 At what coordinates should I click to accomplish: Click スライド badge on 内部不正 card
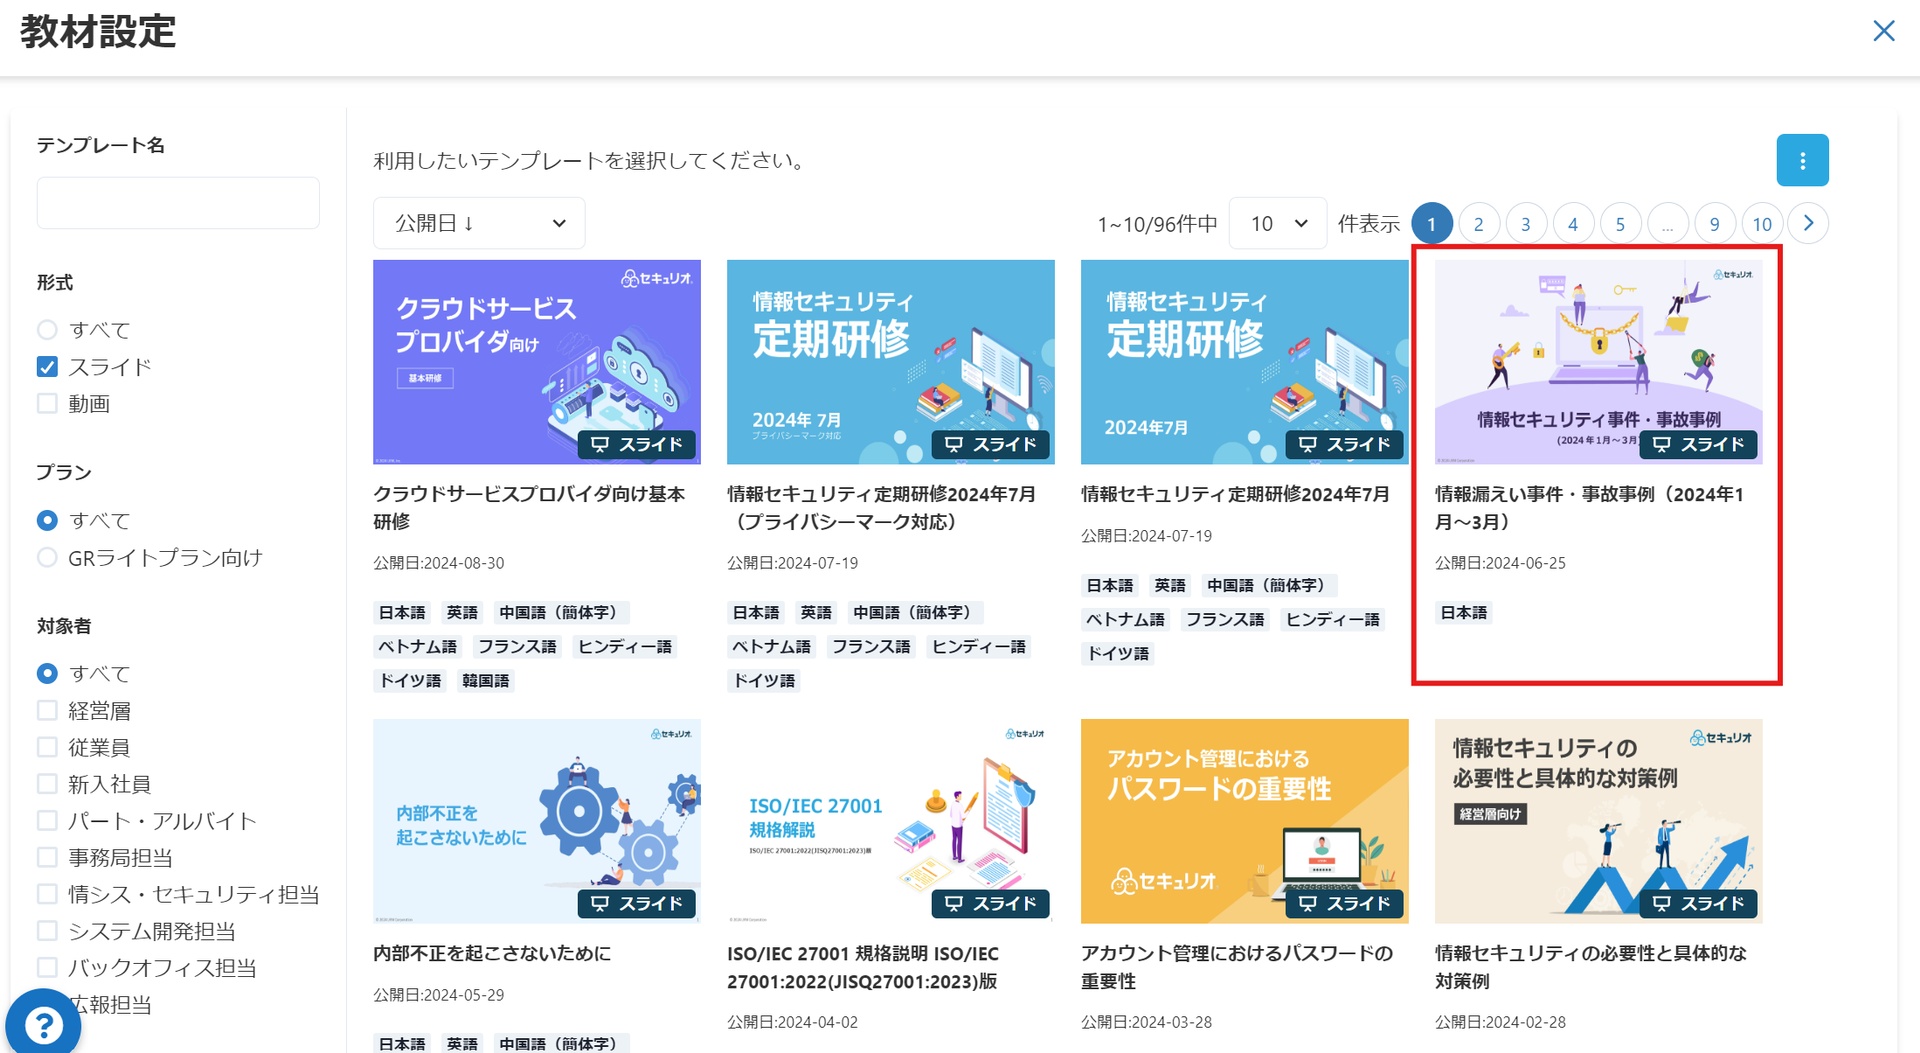coord(636,903)
